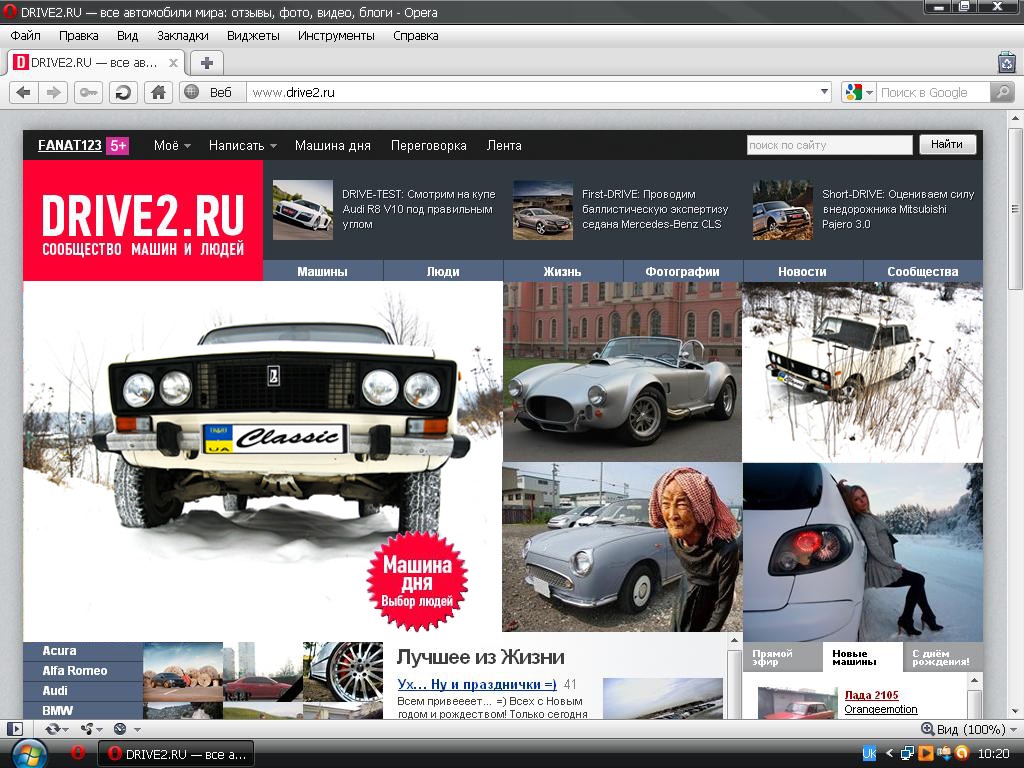The image size is (1024, 768).
Task: Focus the поиск по сайту field
Action: pos(829,145)
